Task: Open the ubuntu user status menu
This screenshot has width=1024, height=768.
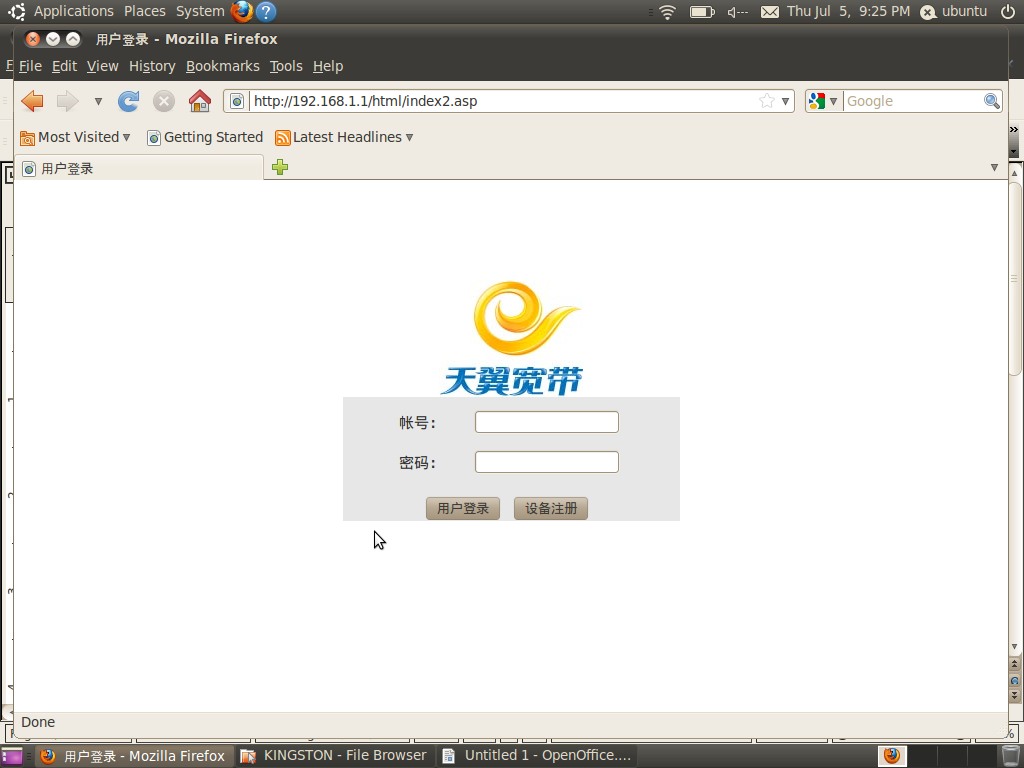Action: click(x=953, y=11)
